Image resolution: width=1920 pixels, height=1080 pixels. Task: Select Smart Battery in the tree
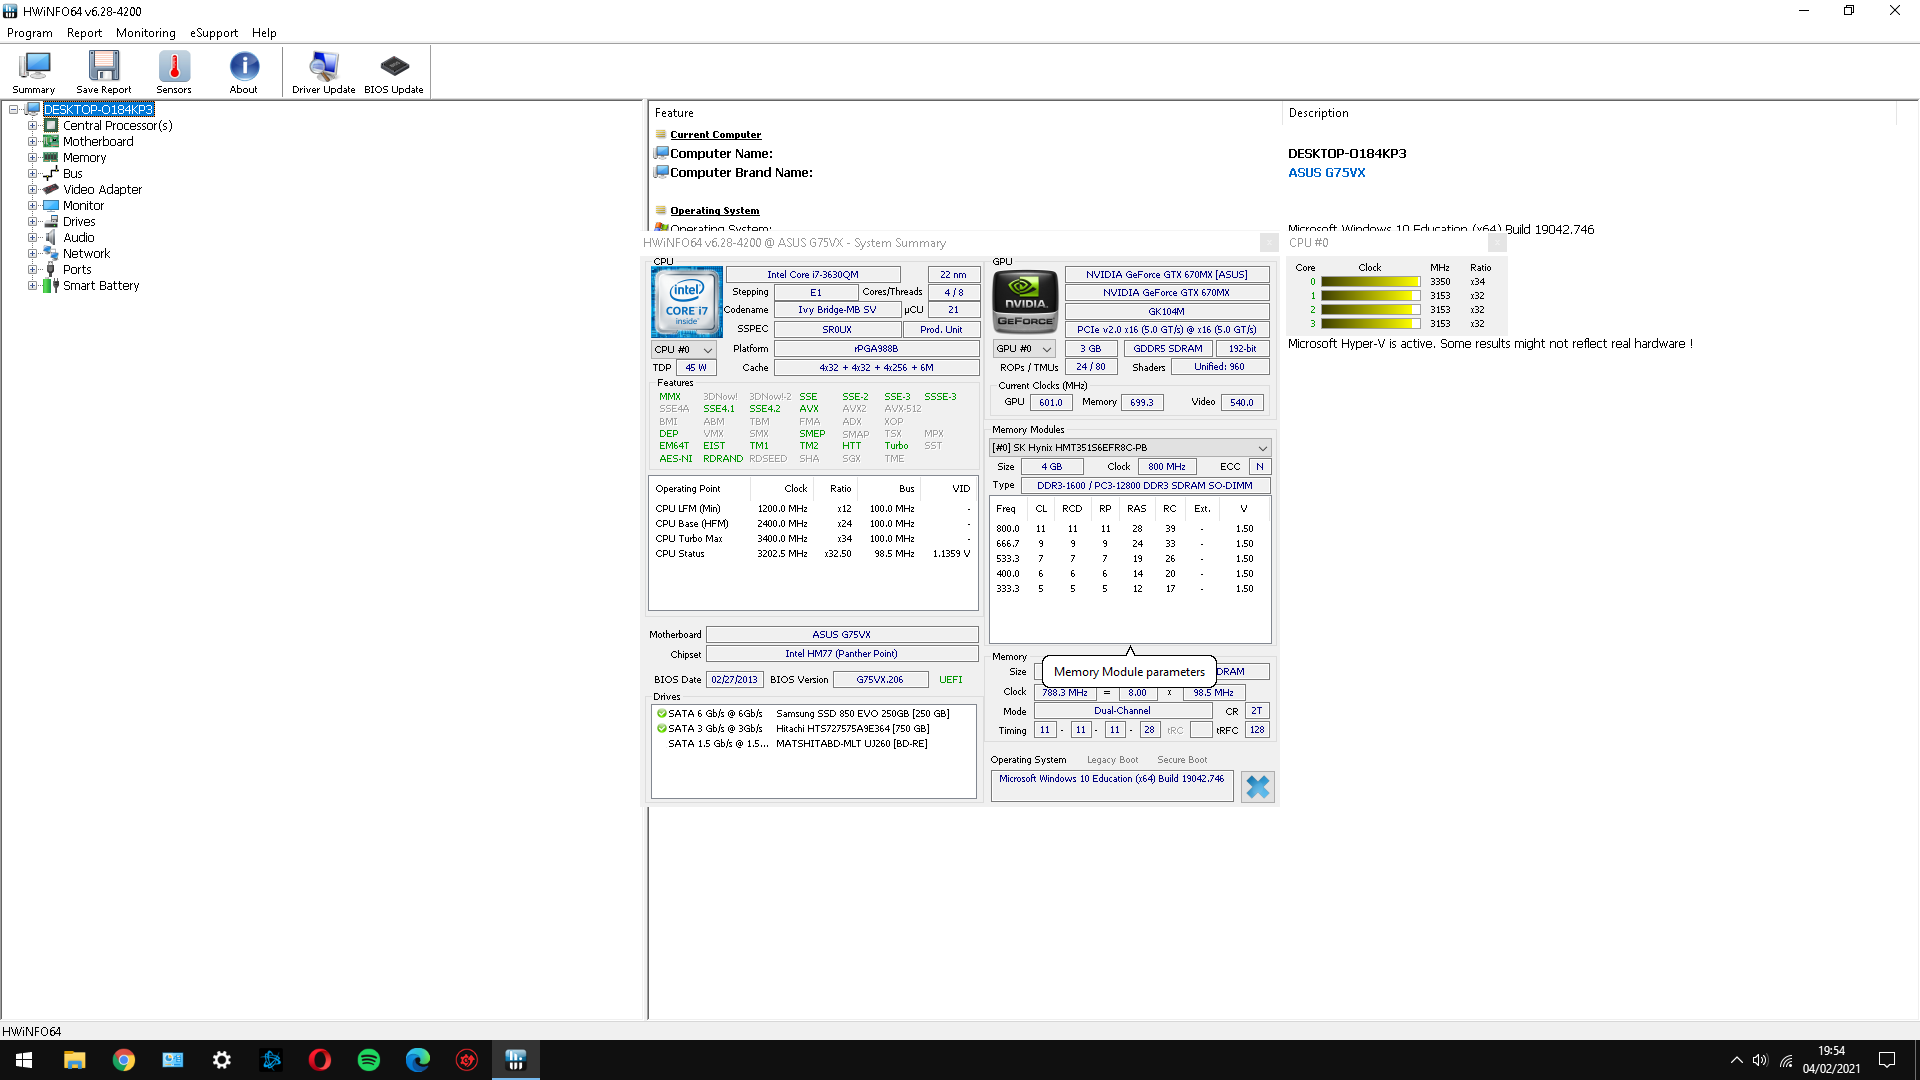coord(101,286)
